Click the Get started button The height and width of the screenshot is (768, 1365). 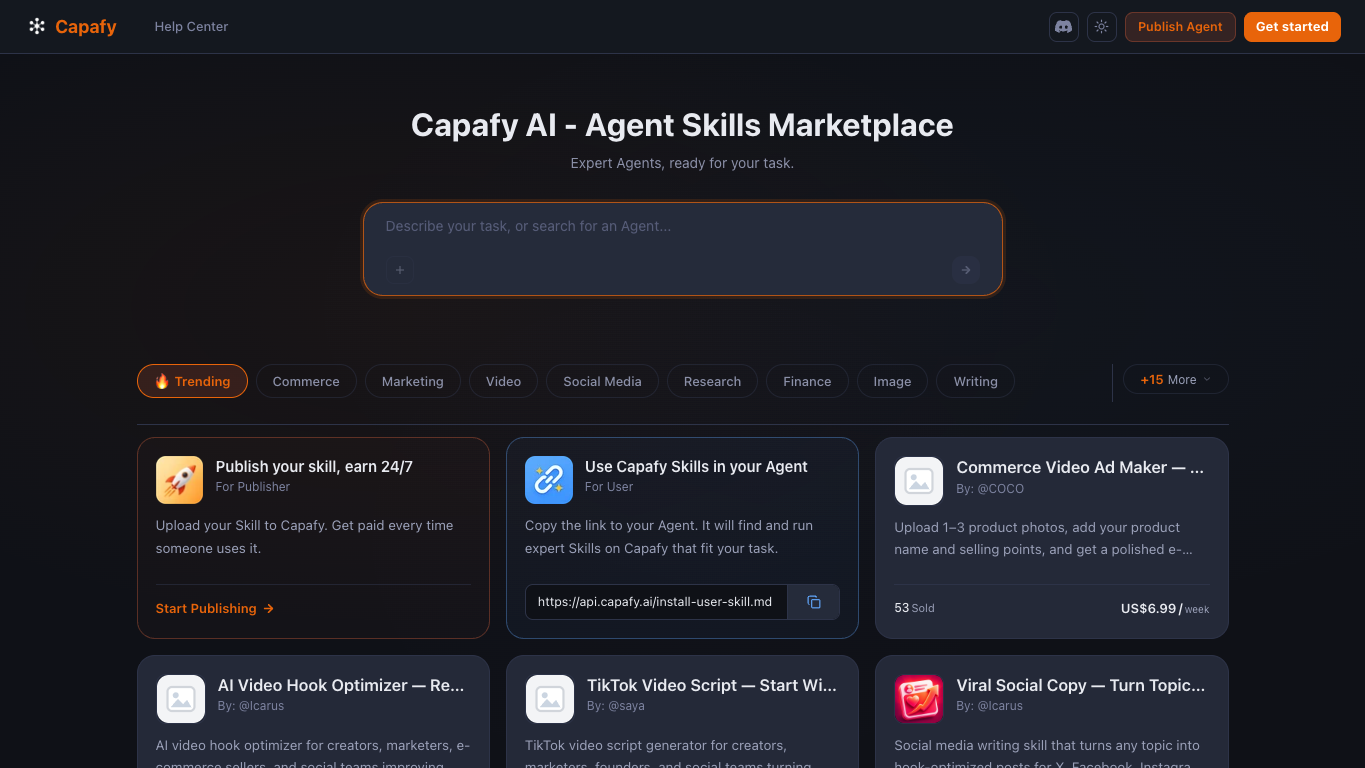[1292, 27]
